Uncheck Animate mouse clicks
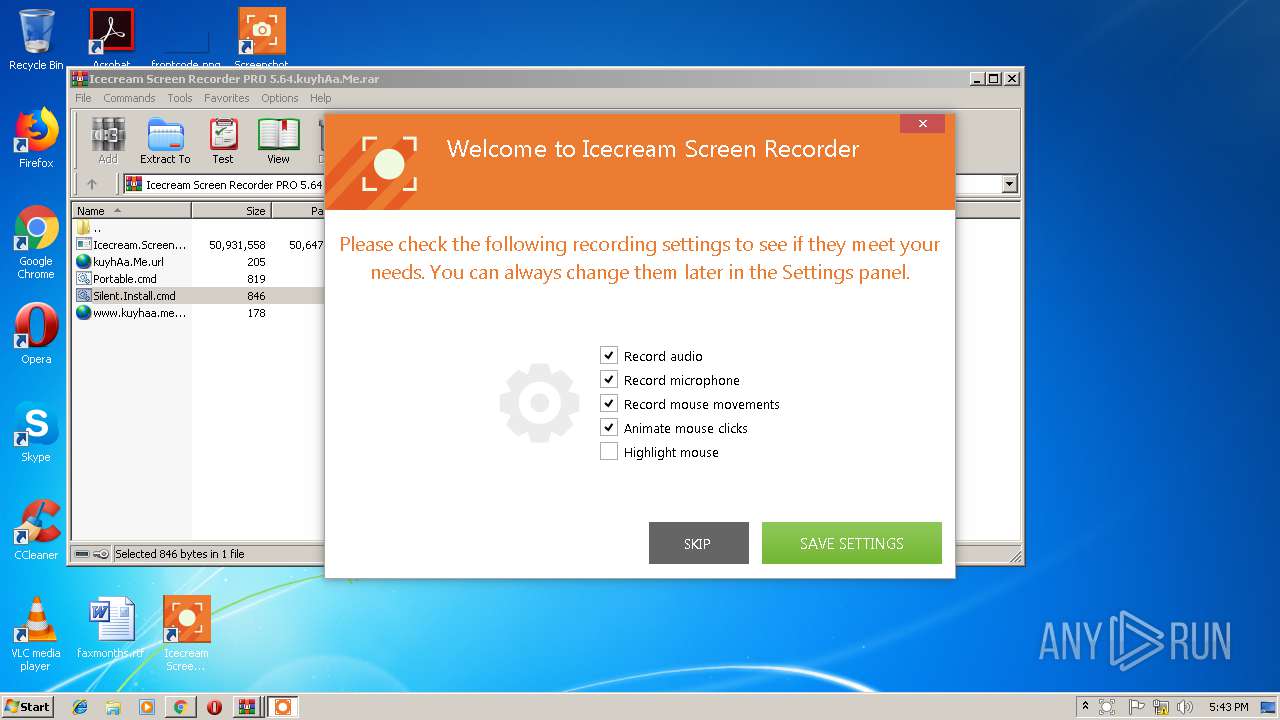Screen dimensions: 1280x720 pos(609,427)
